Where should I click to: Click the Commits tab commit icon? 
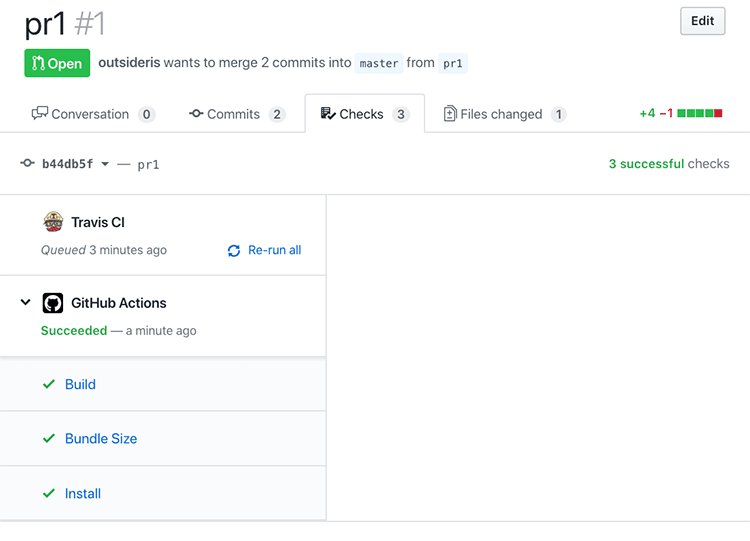[196, 113]
